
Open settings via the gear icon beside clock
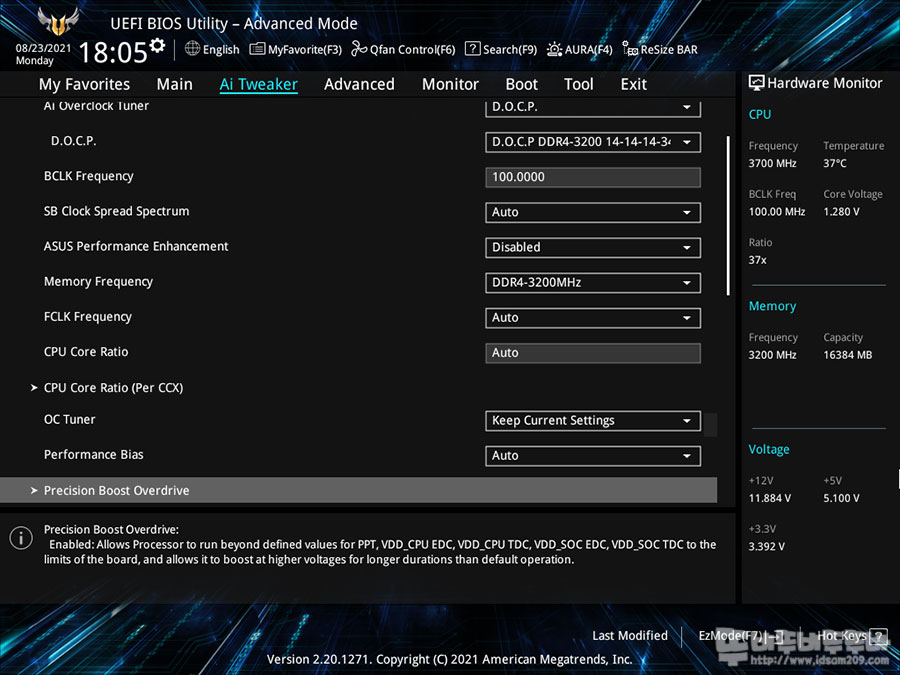(x=157, y=45)
